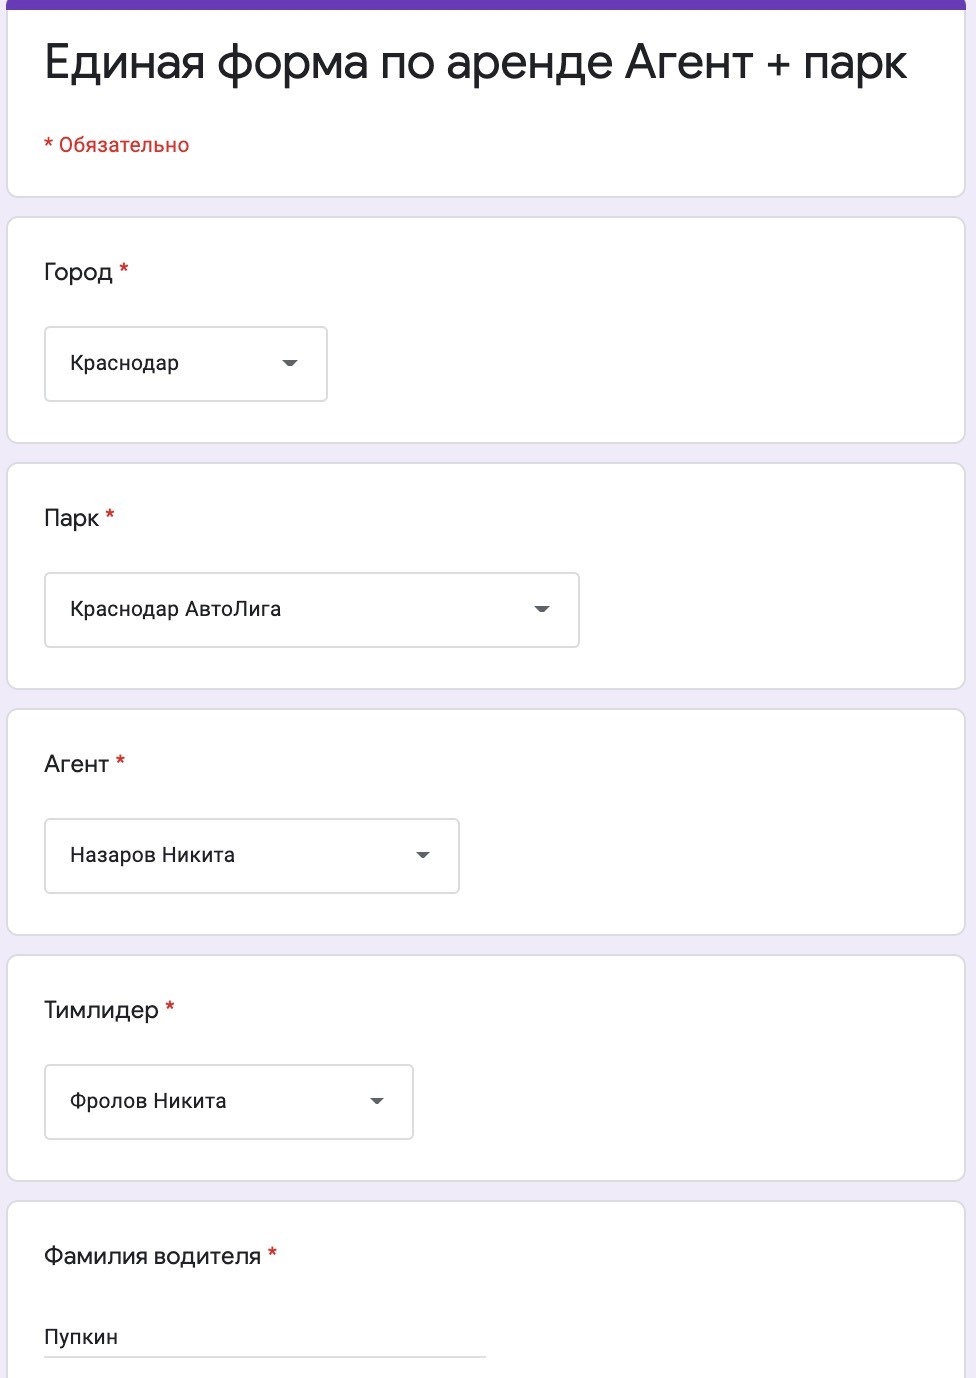976x1378 pixels.
Task: Click the red asterisk beside Город
Action: point(124,268)
